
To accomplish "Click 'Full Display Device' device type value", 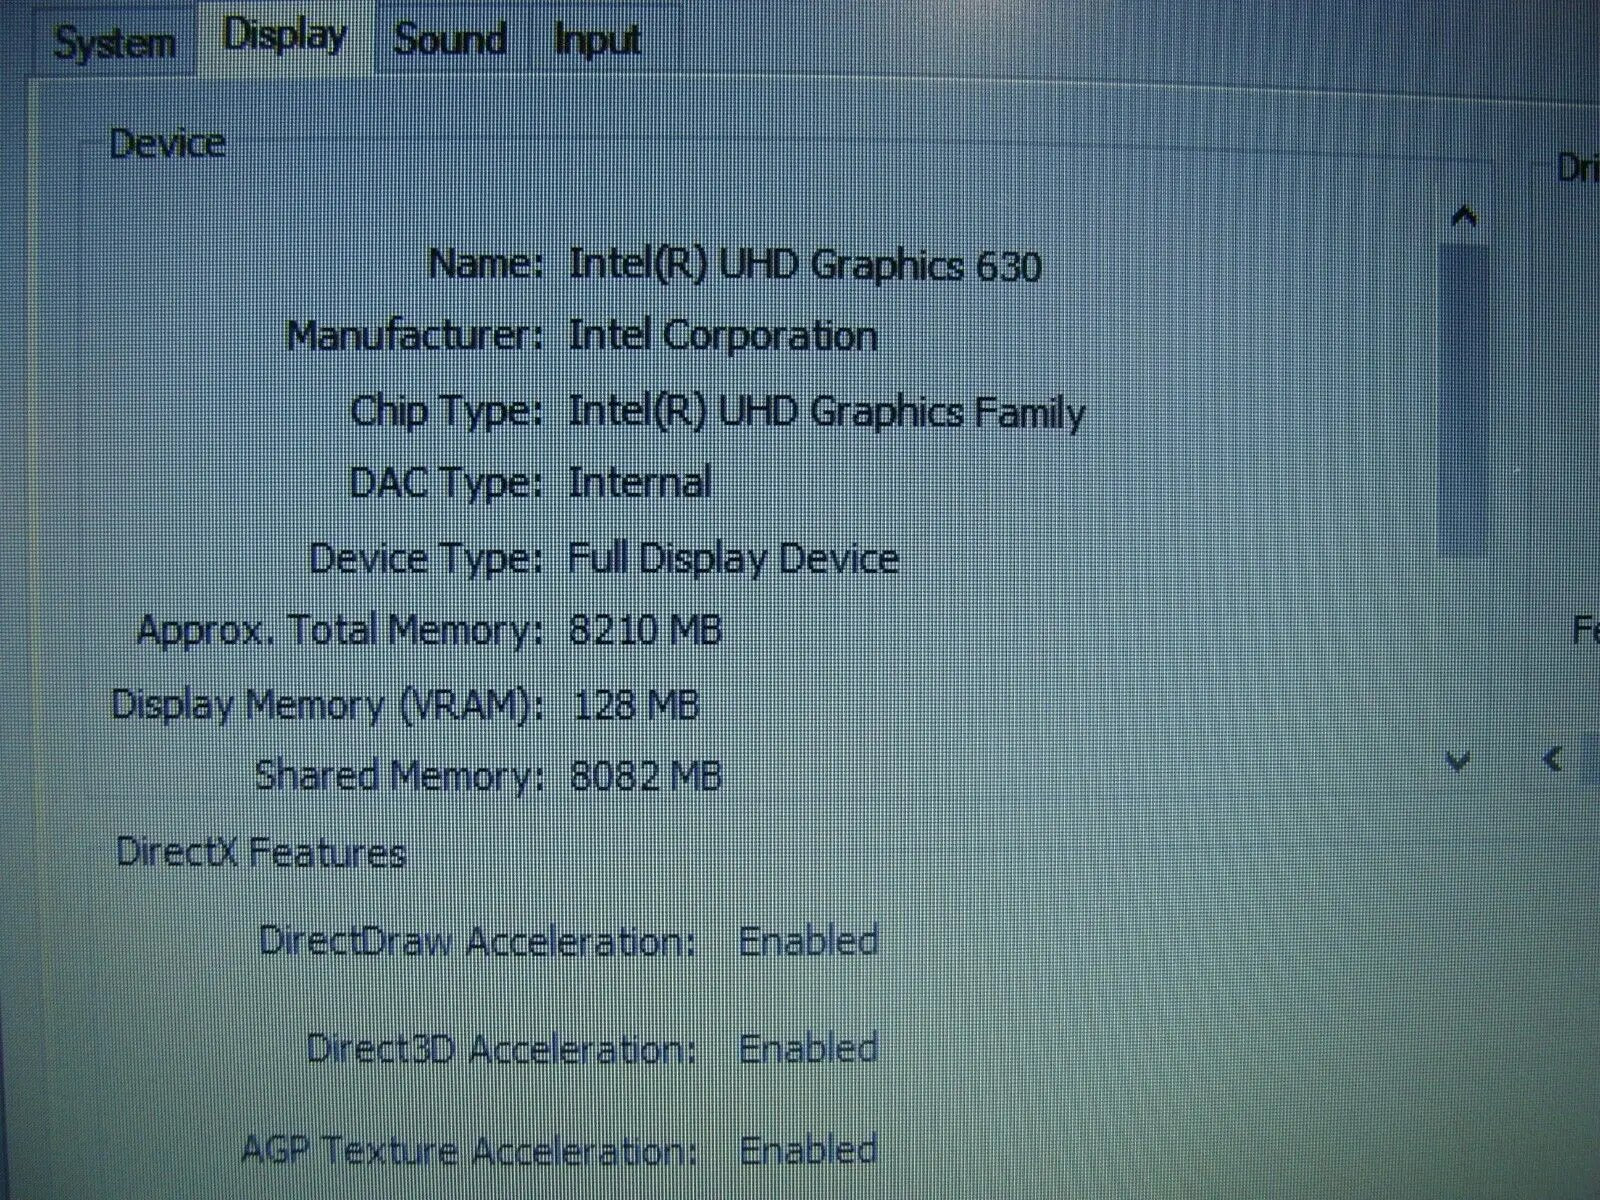I will (x=733, y=558).
